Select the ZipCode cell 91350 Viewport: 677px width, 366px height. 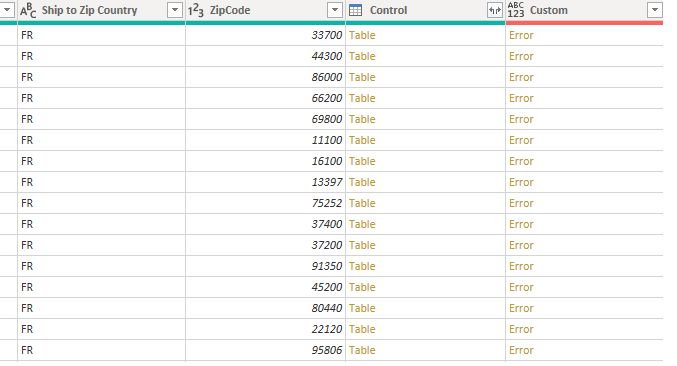266,266
